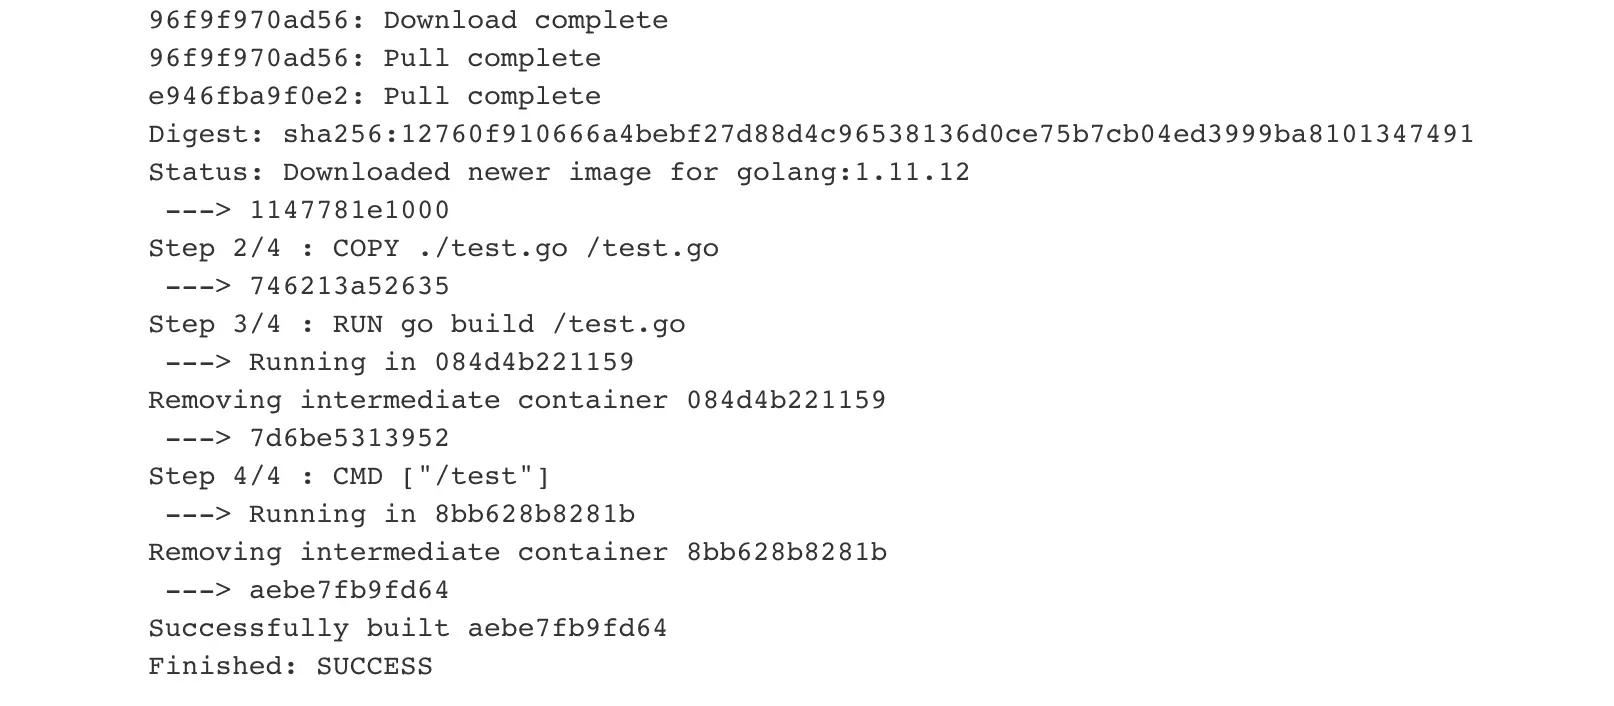
Task: Click the layer ID 746213a52635
Action: coord(349,286)
